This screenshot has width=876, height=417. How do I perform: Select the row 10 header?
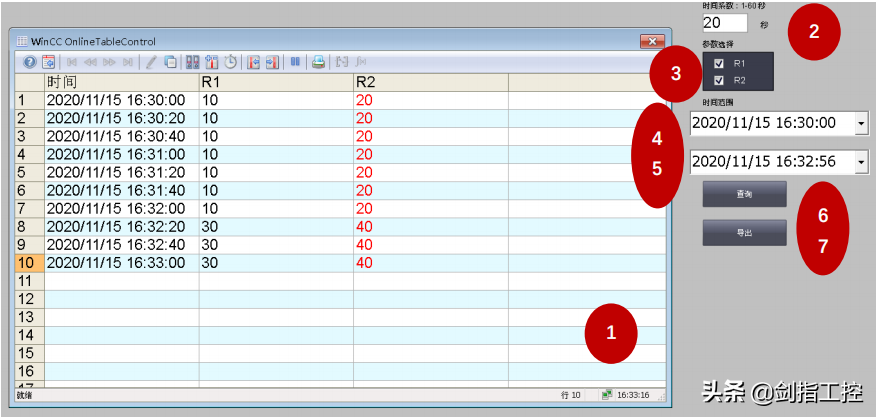point(28,263)
